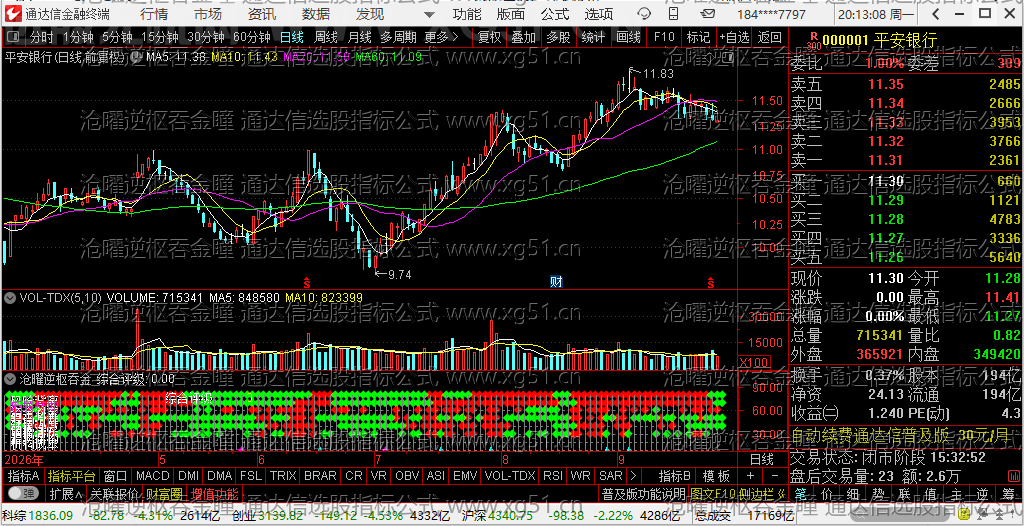1024x526 pixels.
Task: Switch indicator to DMI
Action: [x=188, y=476]
